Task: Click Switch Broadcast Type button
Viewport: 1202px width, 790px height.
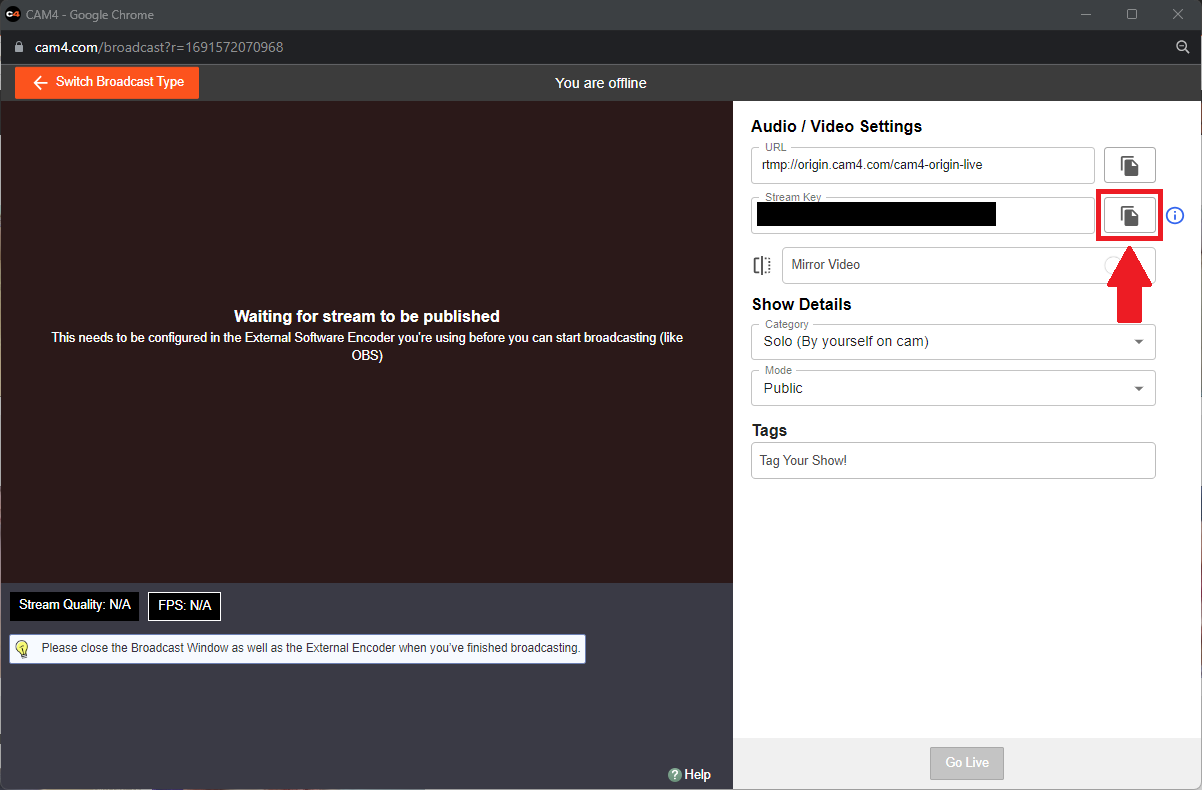Action: point(107,82)
